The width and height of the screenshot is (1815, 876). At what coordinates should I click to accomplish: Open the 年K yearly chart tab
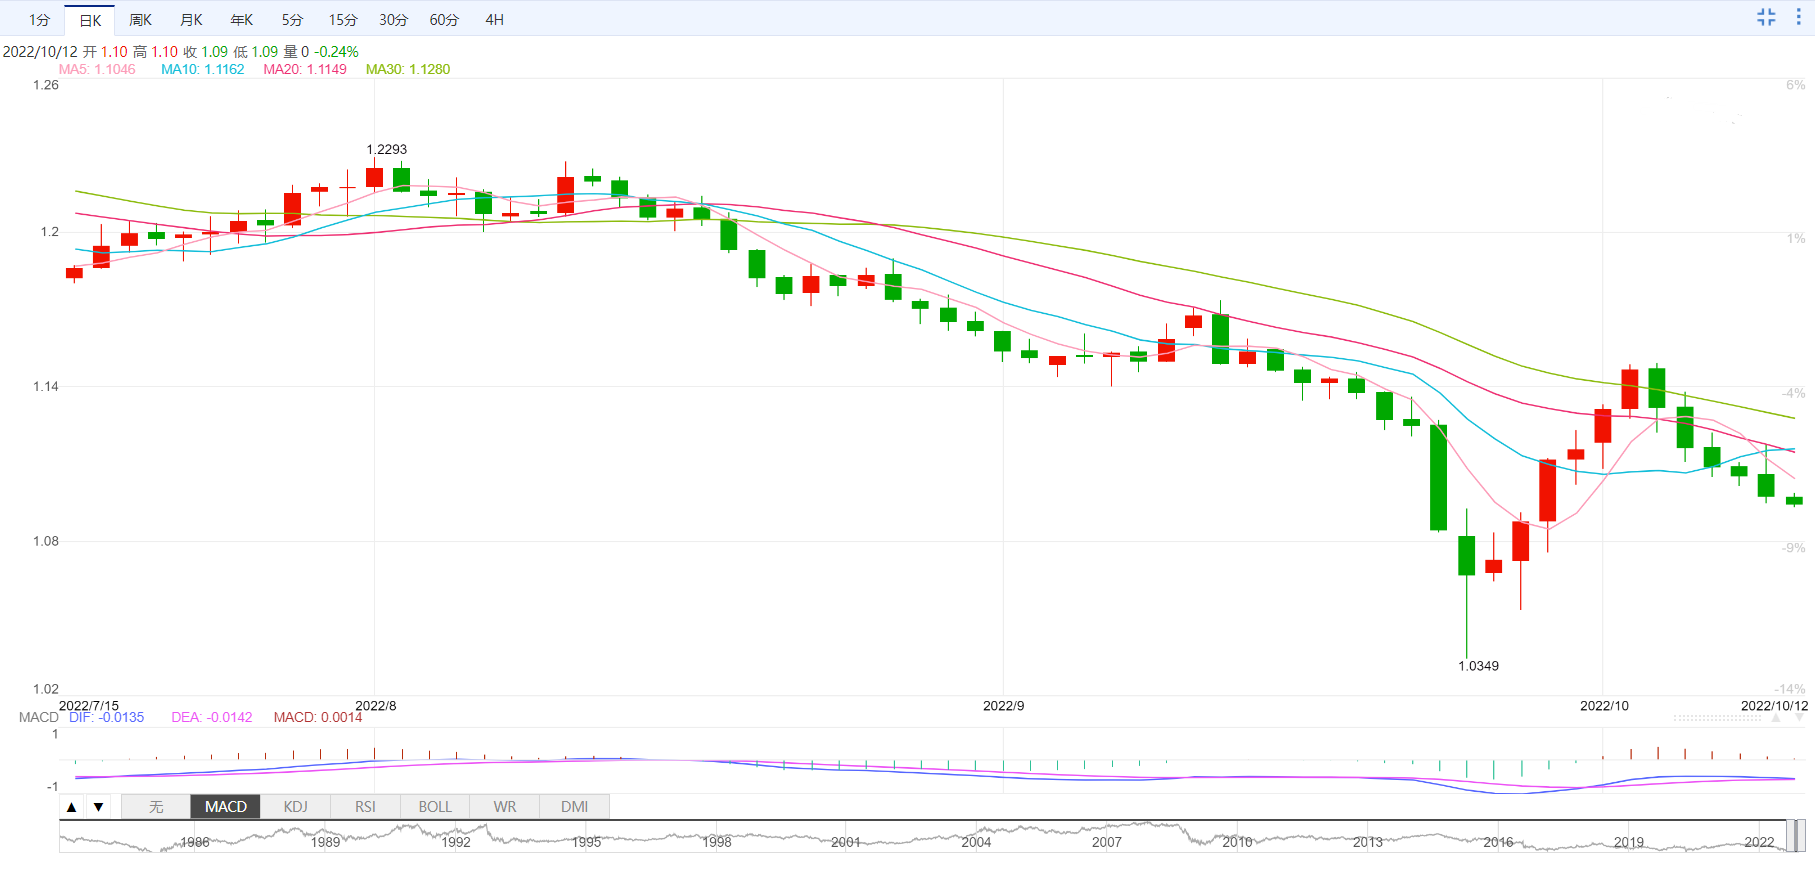click(x=242, y=20)
